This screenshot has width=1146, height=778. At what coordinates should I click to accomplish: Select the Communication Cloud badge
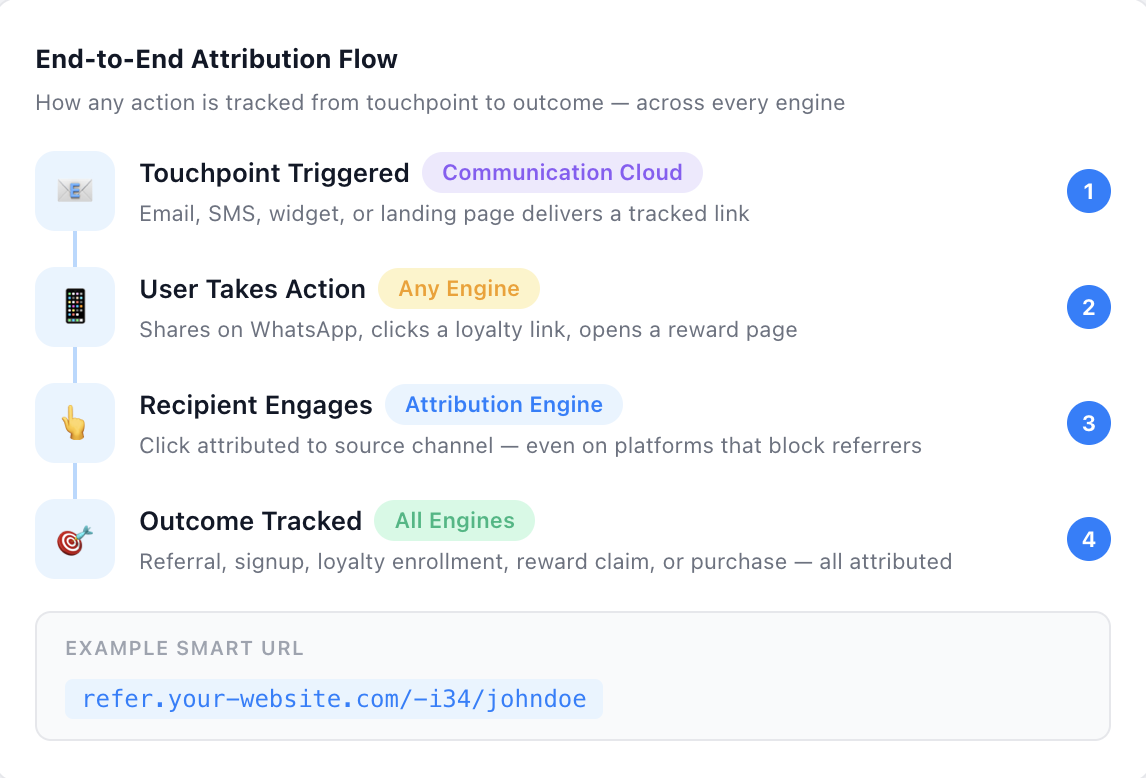562,173
